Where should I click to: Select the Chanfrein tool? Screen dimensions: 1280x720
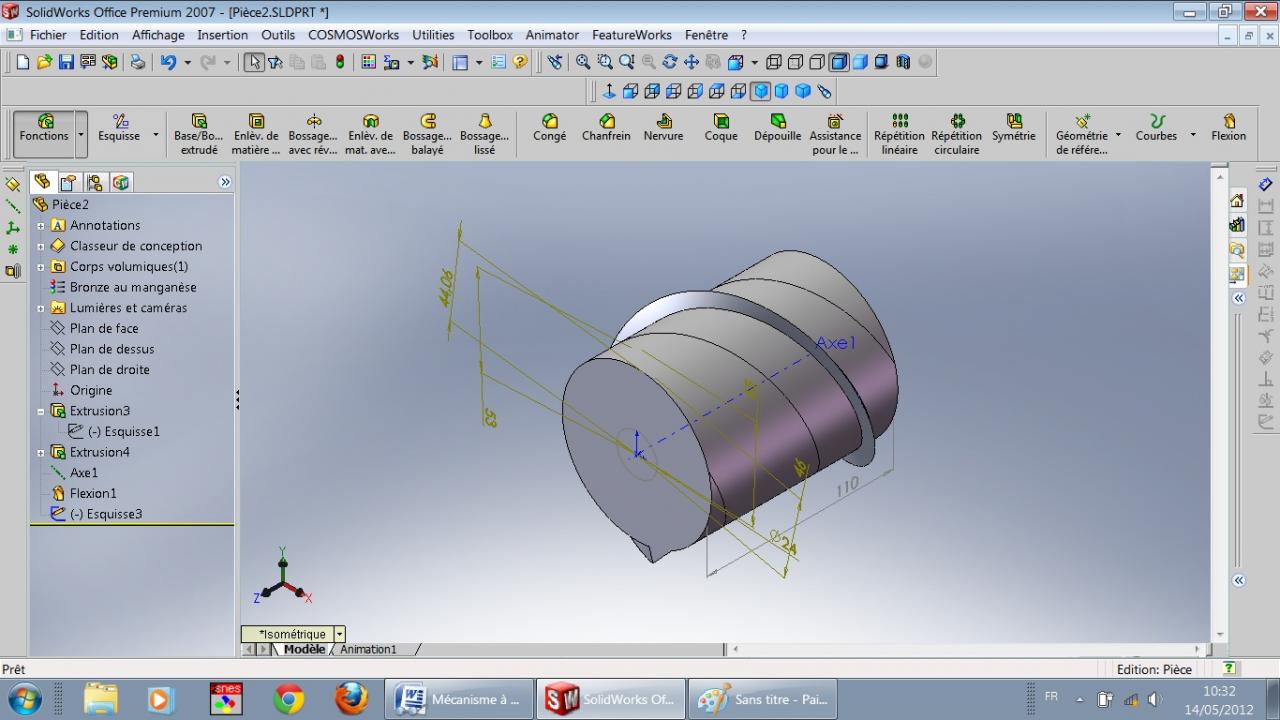[x=606, y=128]
